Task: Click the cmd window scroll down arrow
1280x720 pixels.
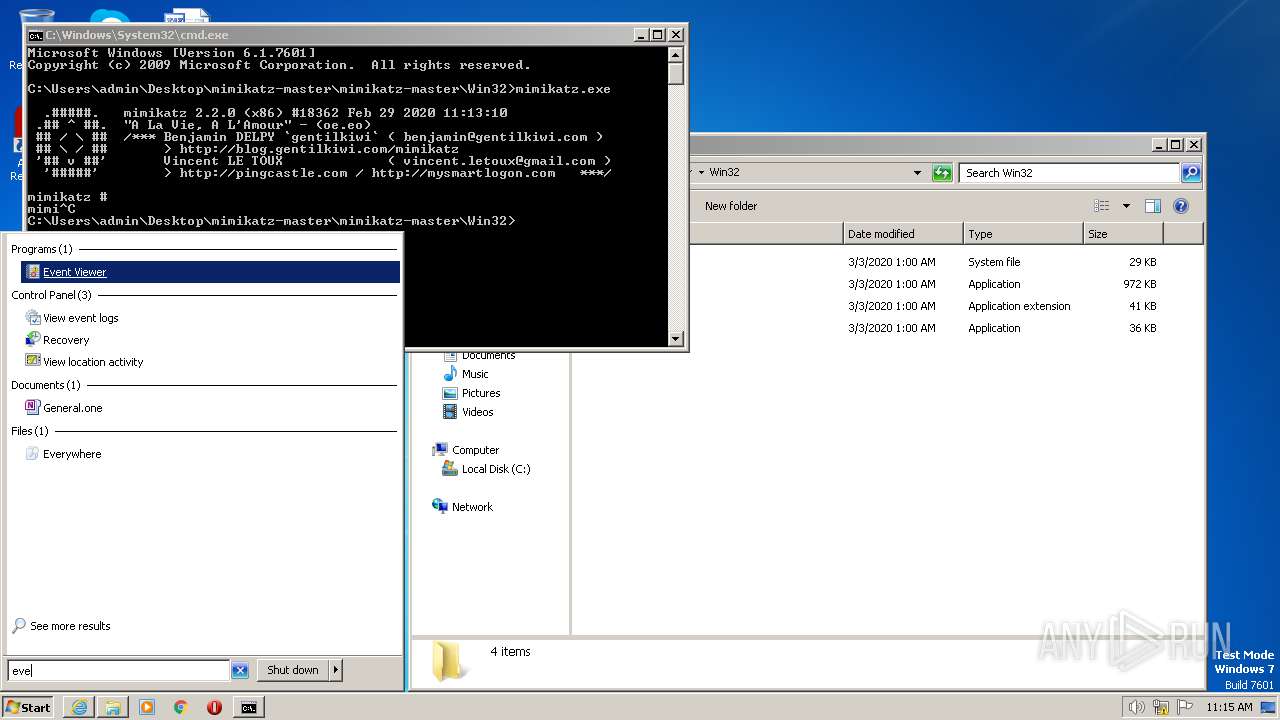Action: [x=676, y=339]
